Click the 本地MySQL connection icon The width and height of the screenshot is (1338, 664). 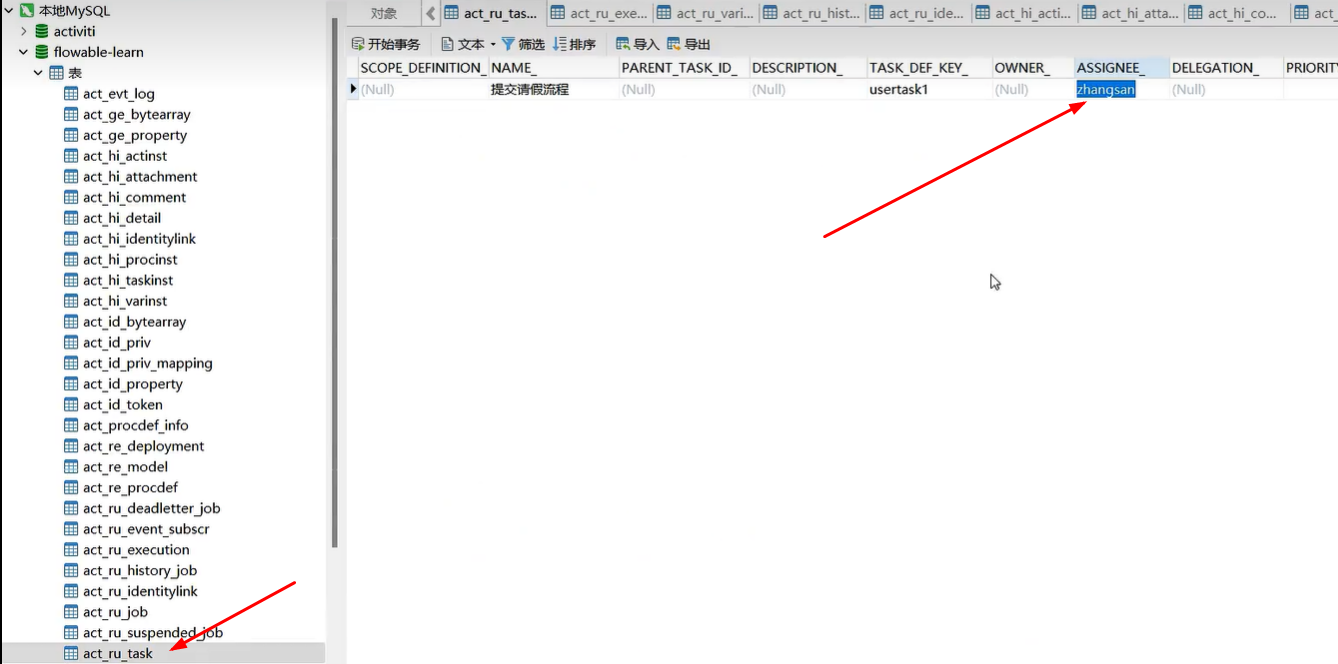pos(27,11)
